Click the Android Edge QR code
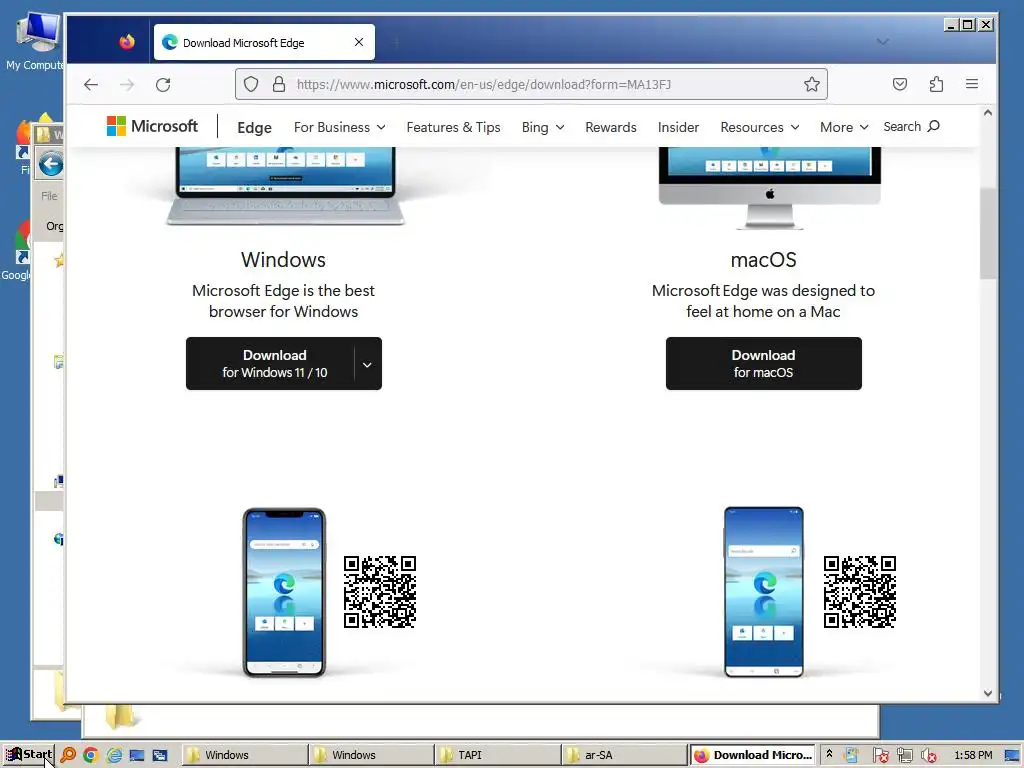Viewport: 1024px width, 768px height. pyautogui.click(x=859, y=592)
